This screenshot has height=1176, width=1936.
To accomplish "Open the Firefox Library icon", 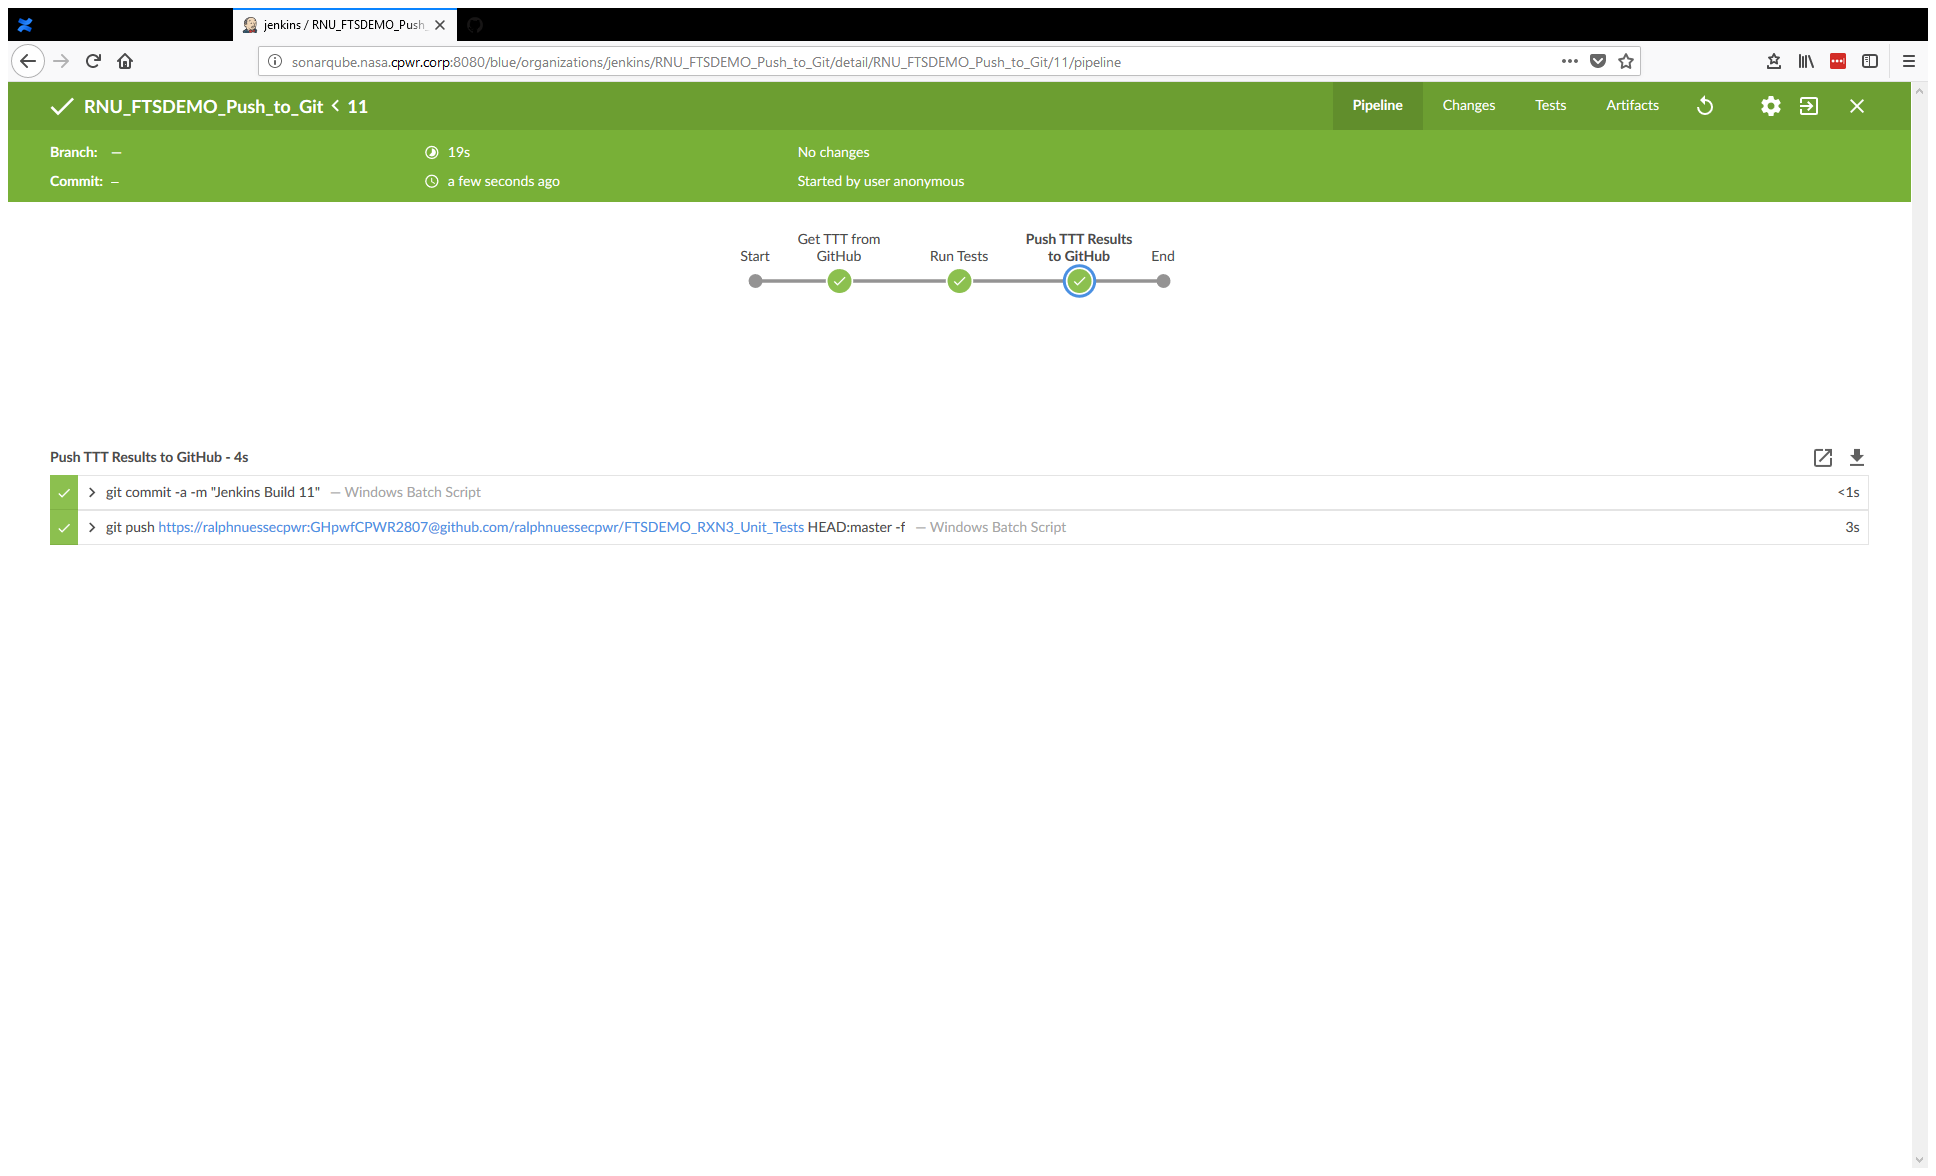I will (1806, 61).
